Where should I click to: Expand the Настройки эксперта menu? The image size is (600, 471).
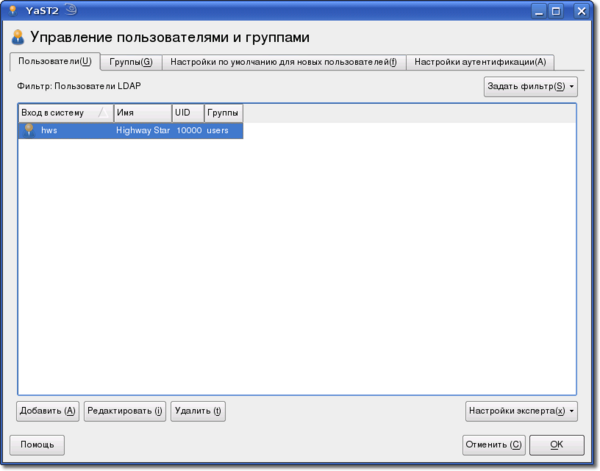pyautogui.click(x=521, y=410)
